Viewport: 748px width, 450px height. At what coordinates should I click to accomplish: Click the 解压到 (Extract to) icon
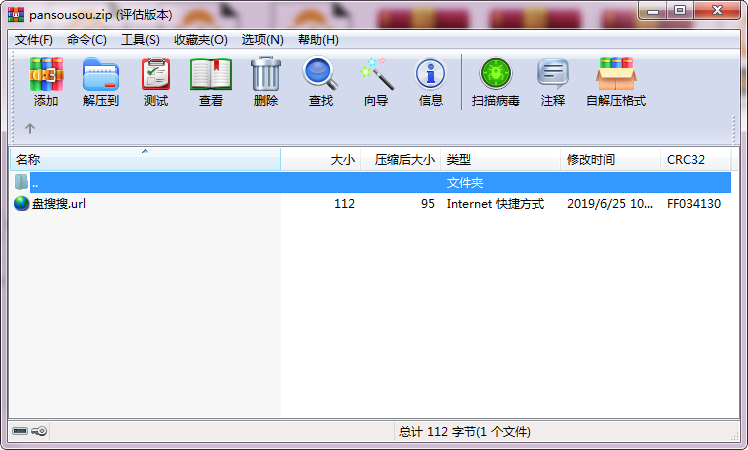[x=101, y=74]
